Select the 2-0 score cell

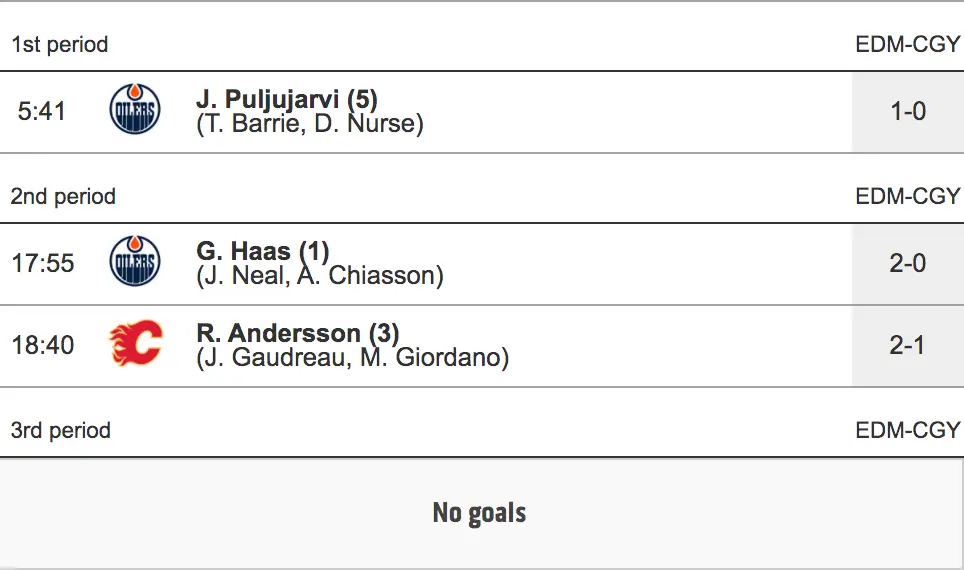pyautogui.click(x=907, y=263)
